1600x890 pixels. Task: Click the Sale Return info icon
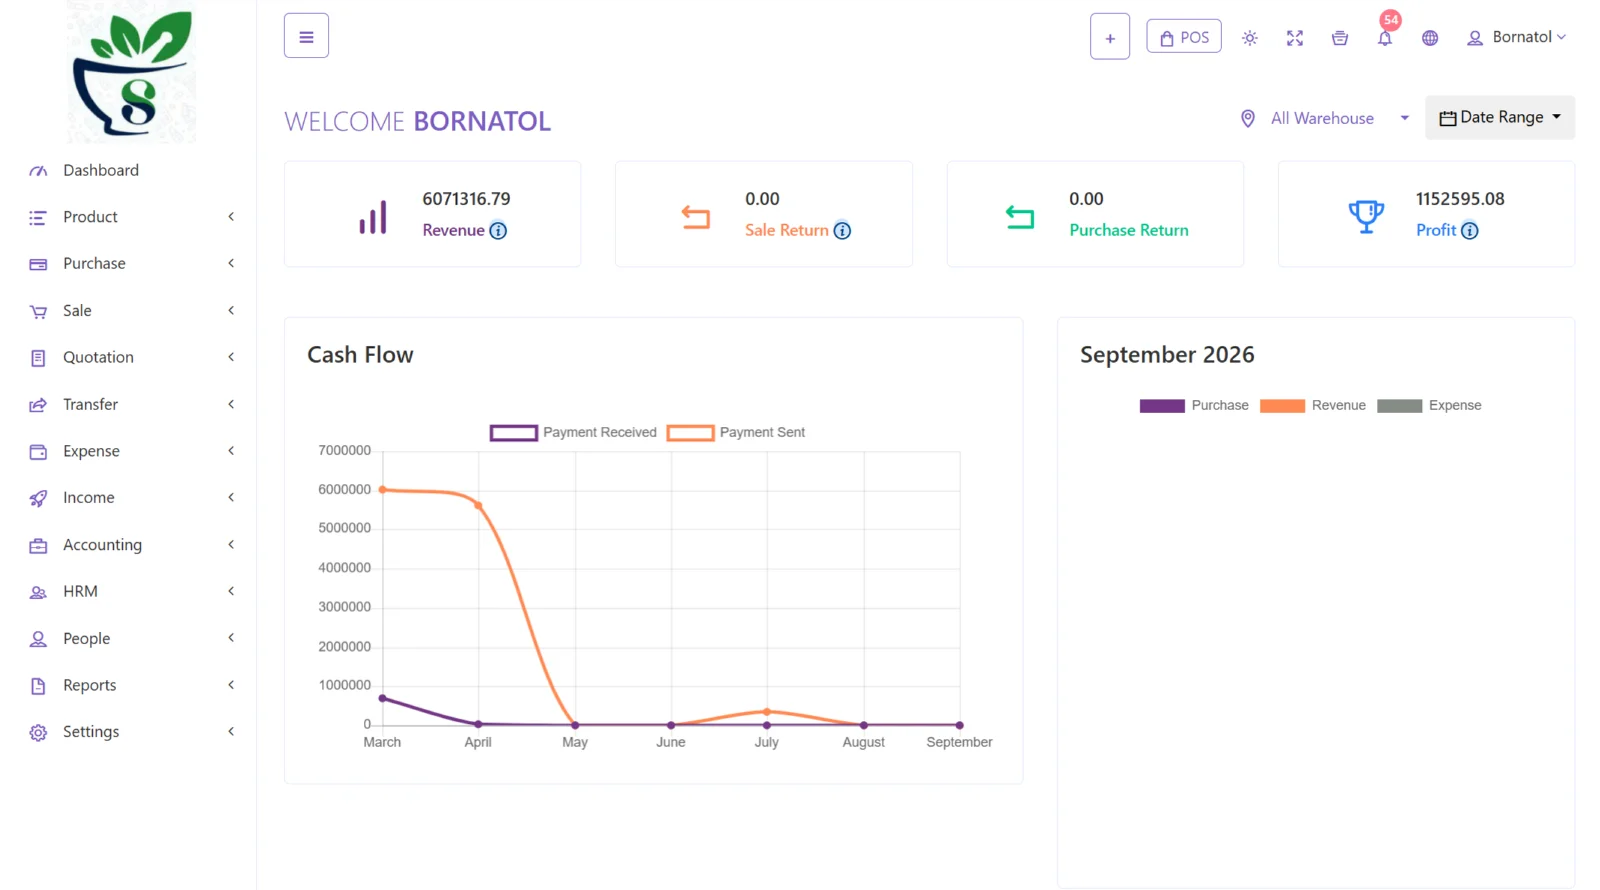[x=842, y=231]
